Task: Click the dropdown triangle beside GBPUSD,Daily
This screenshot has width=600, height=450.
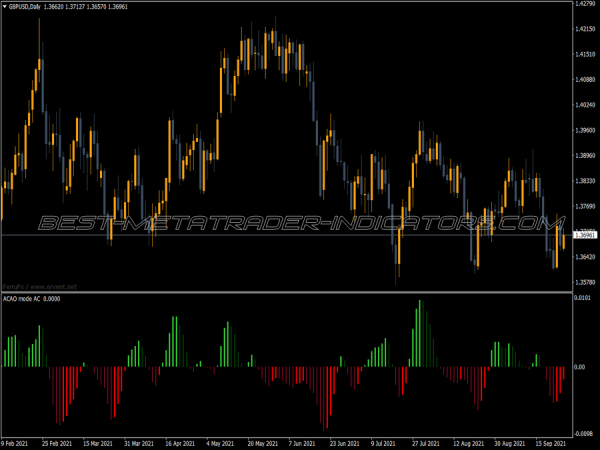Action: (4, 6)
